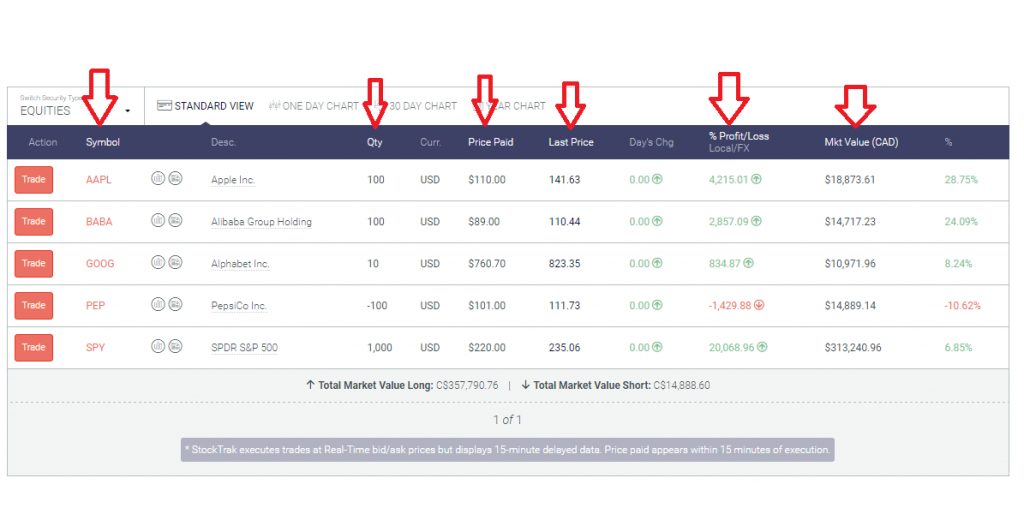Open the bar chart icon for SPY

pyautogui.click(x=157, y=346)
